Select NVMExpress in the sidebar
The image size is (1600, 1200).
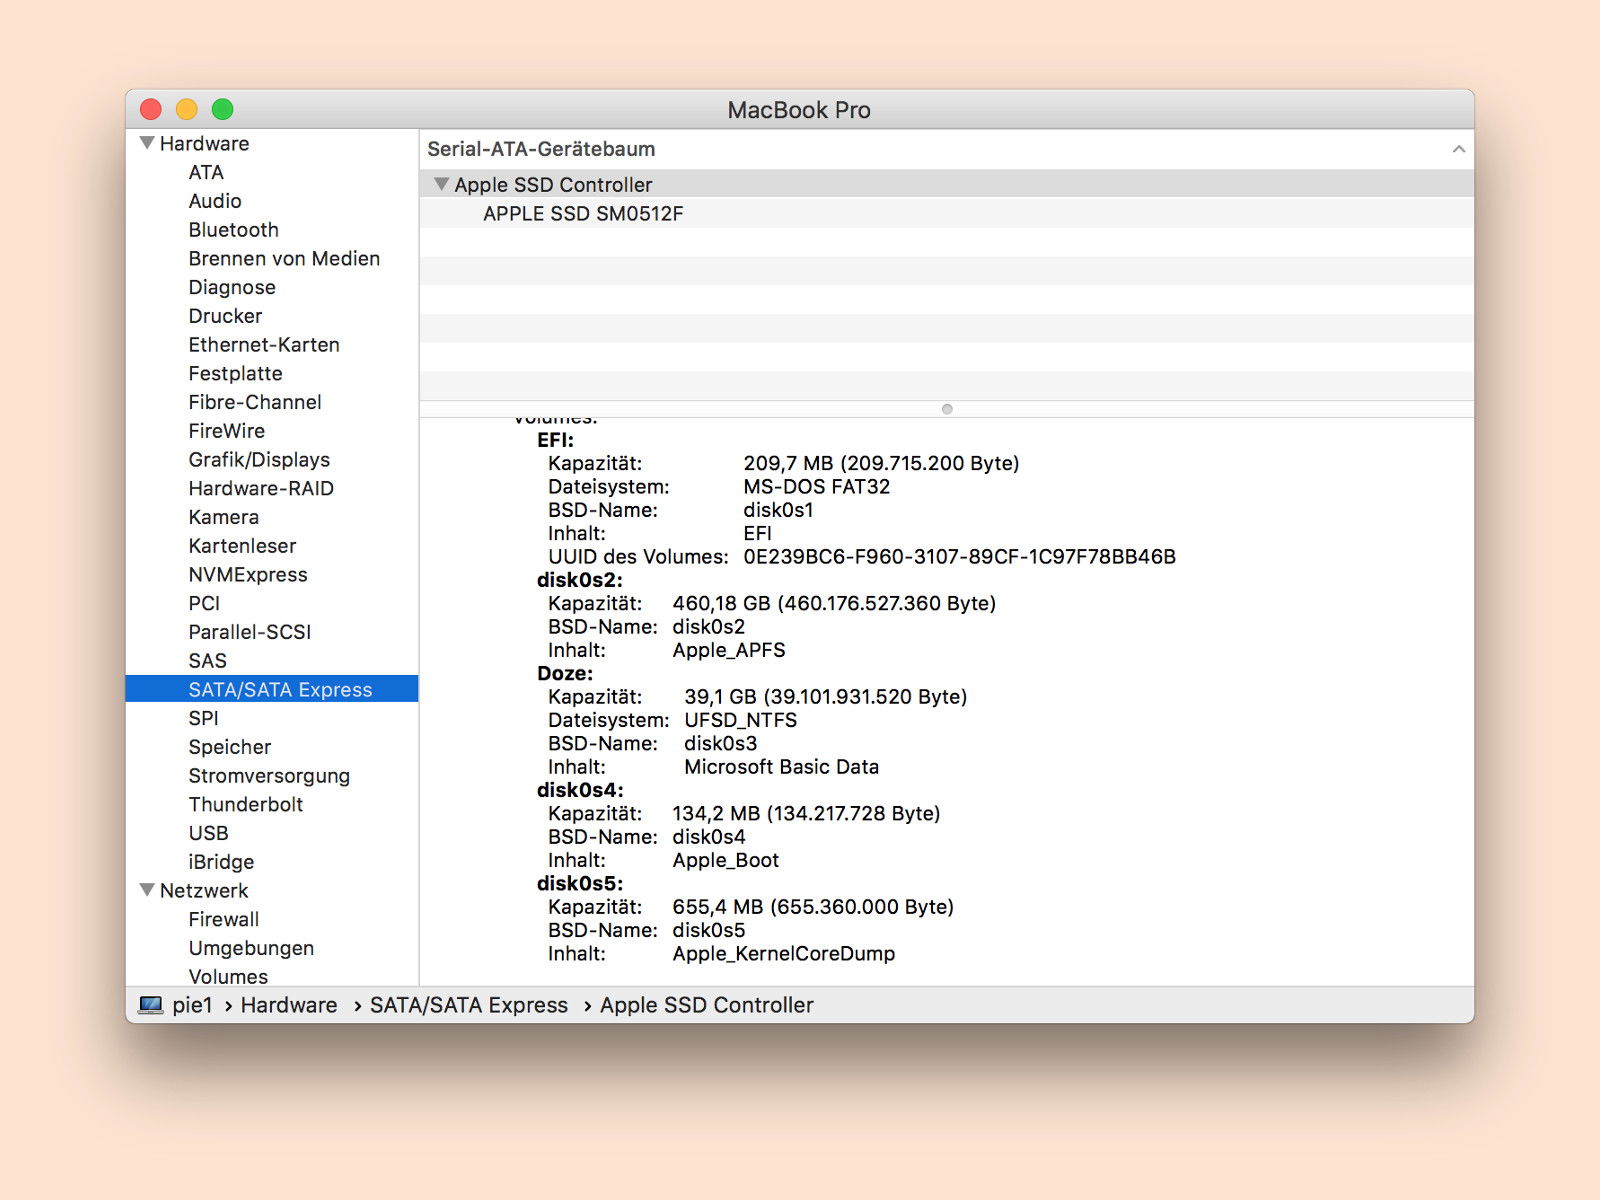(248, 575)
